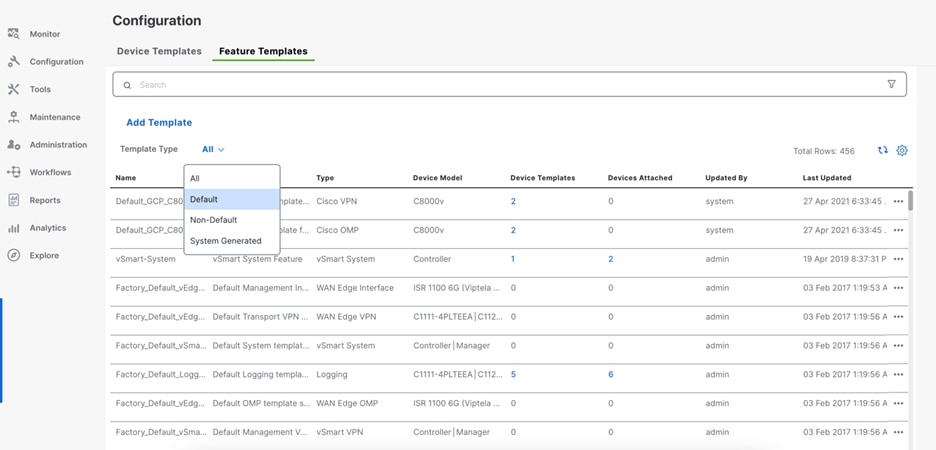
Task: Switch to Feature Templates tab
Action: (x=263, y=51)
